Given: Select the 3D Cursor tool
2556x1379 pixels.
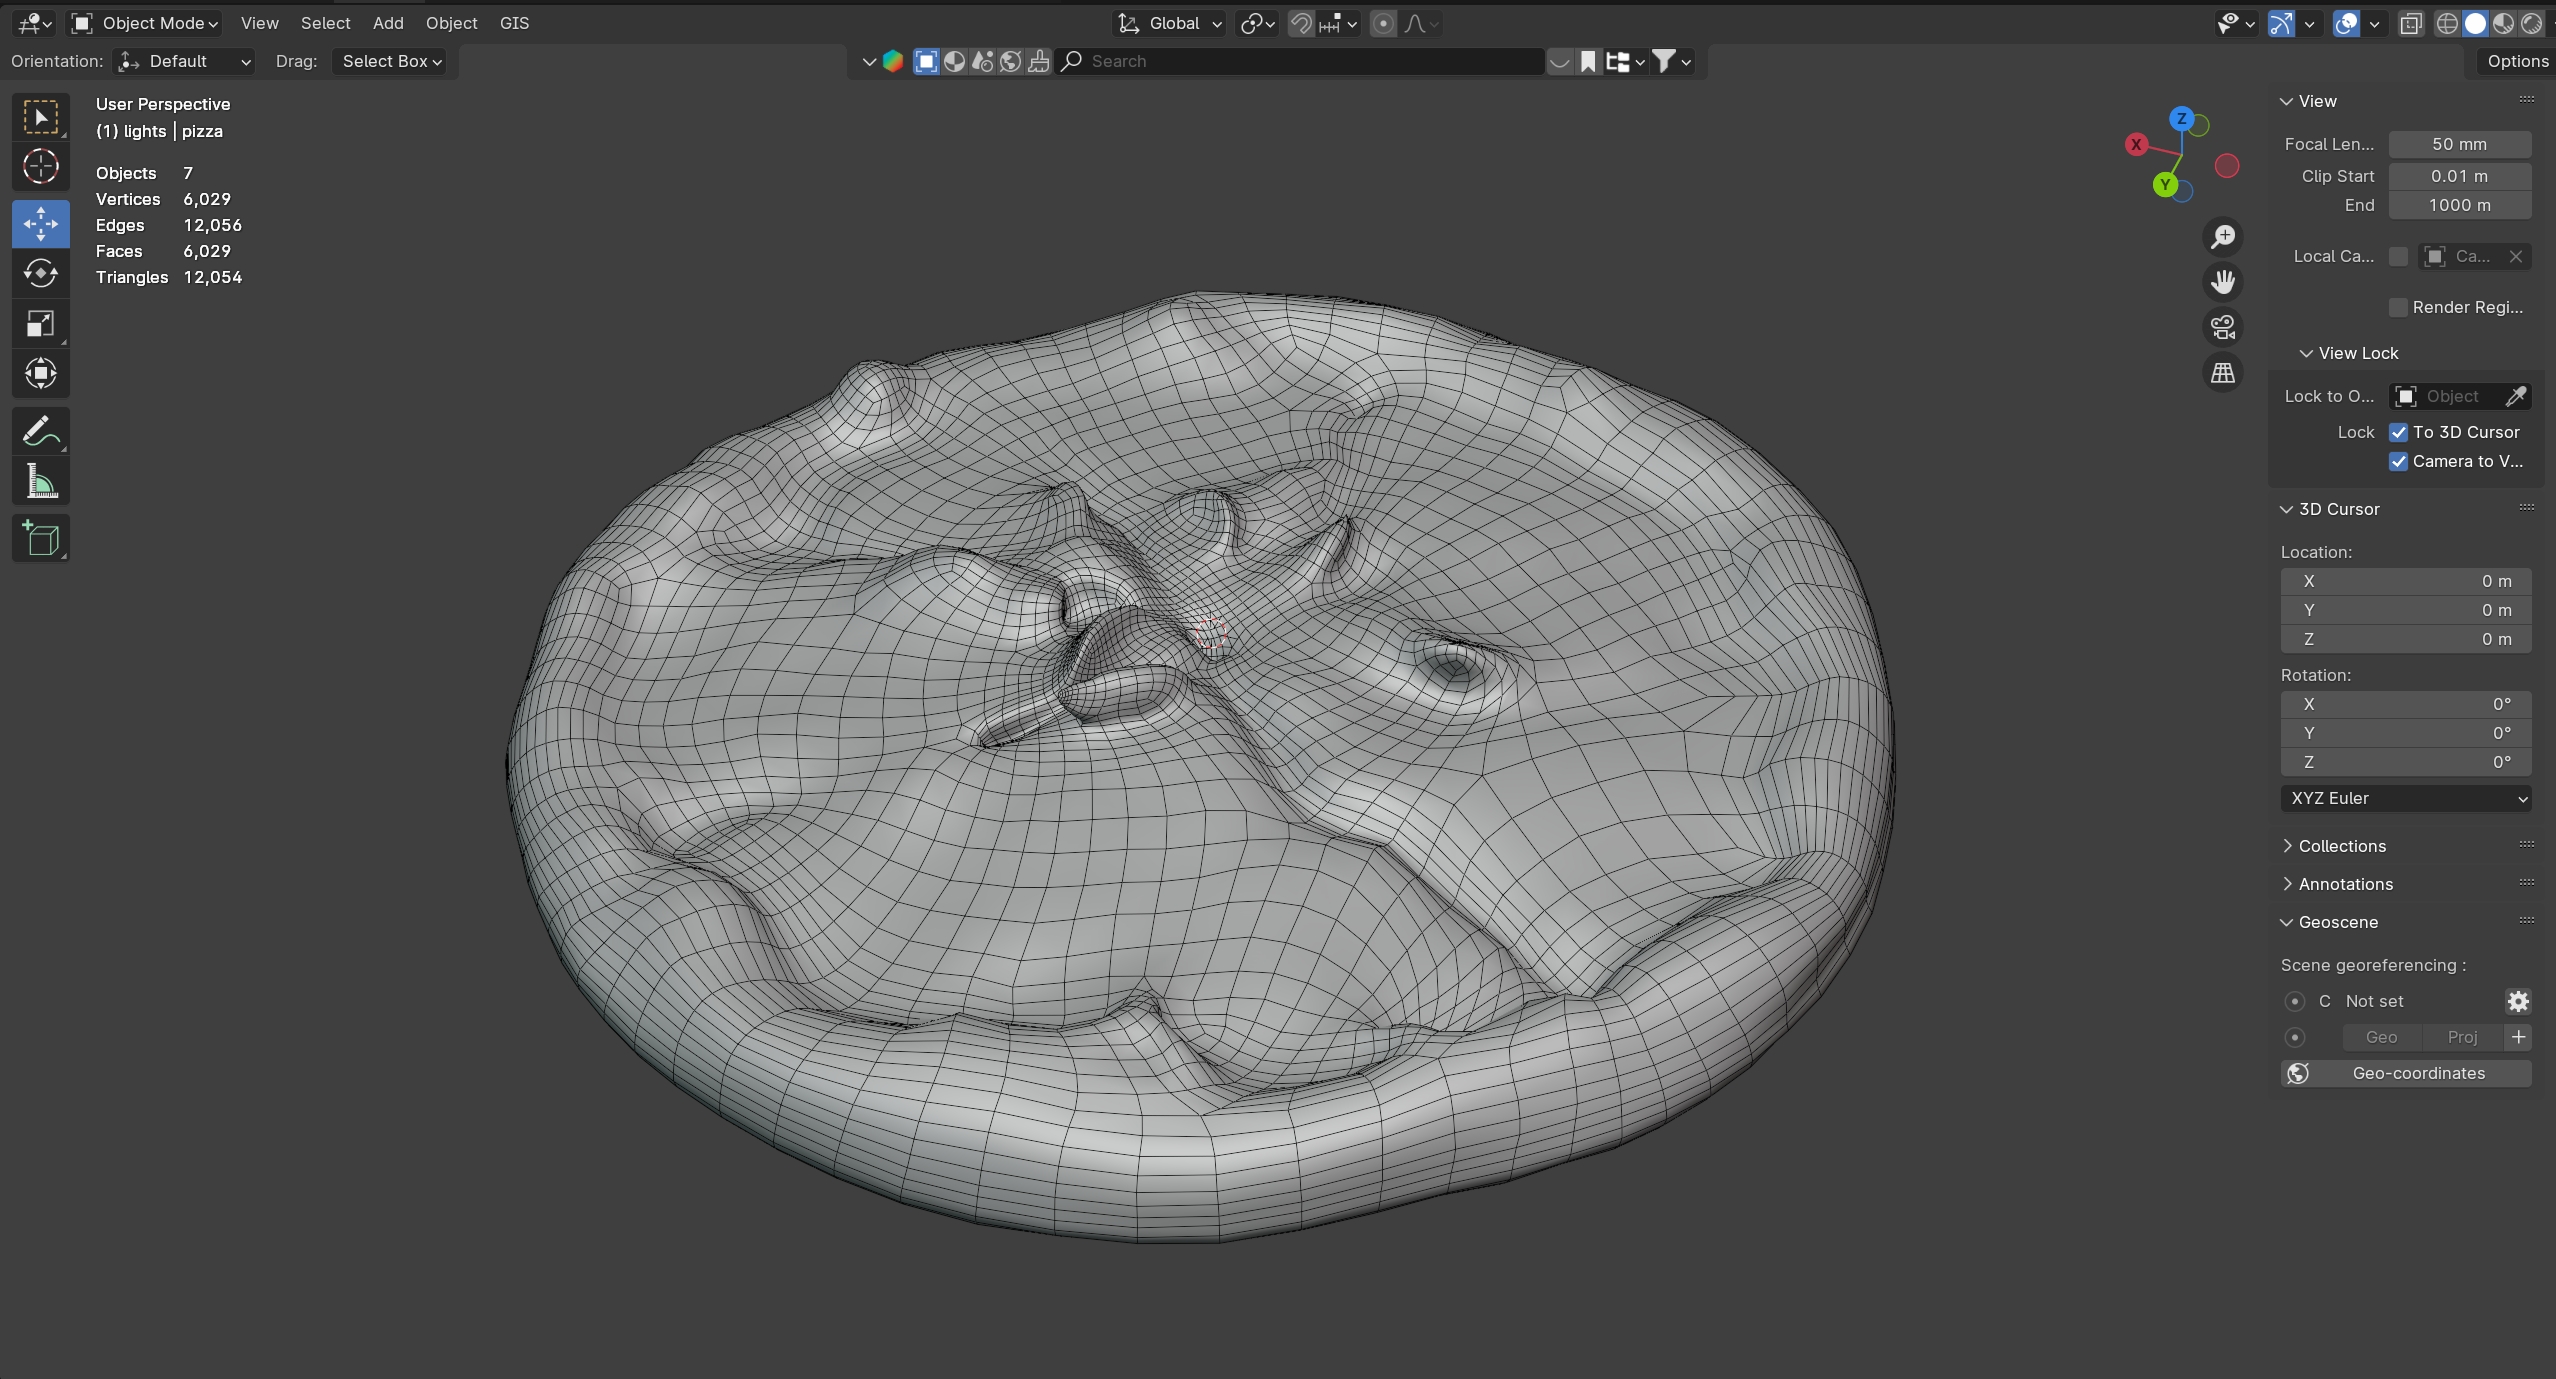Looking at the screenshot, I should pyautogui.click(x=40, y=167).
